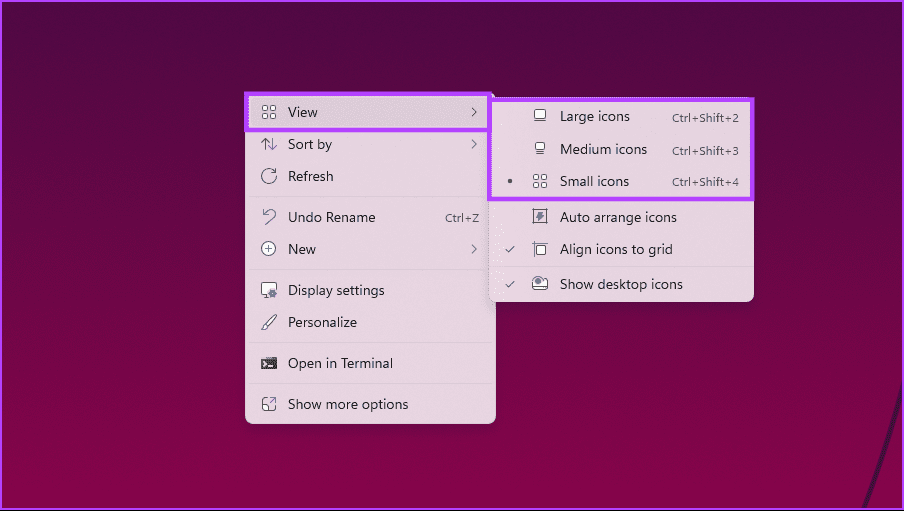Image resolution: width=904 pixels, height=511 pixels.
Task: Click the New plus circle icon
Action: tap(269, 249)
